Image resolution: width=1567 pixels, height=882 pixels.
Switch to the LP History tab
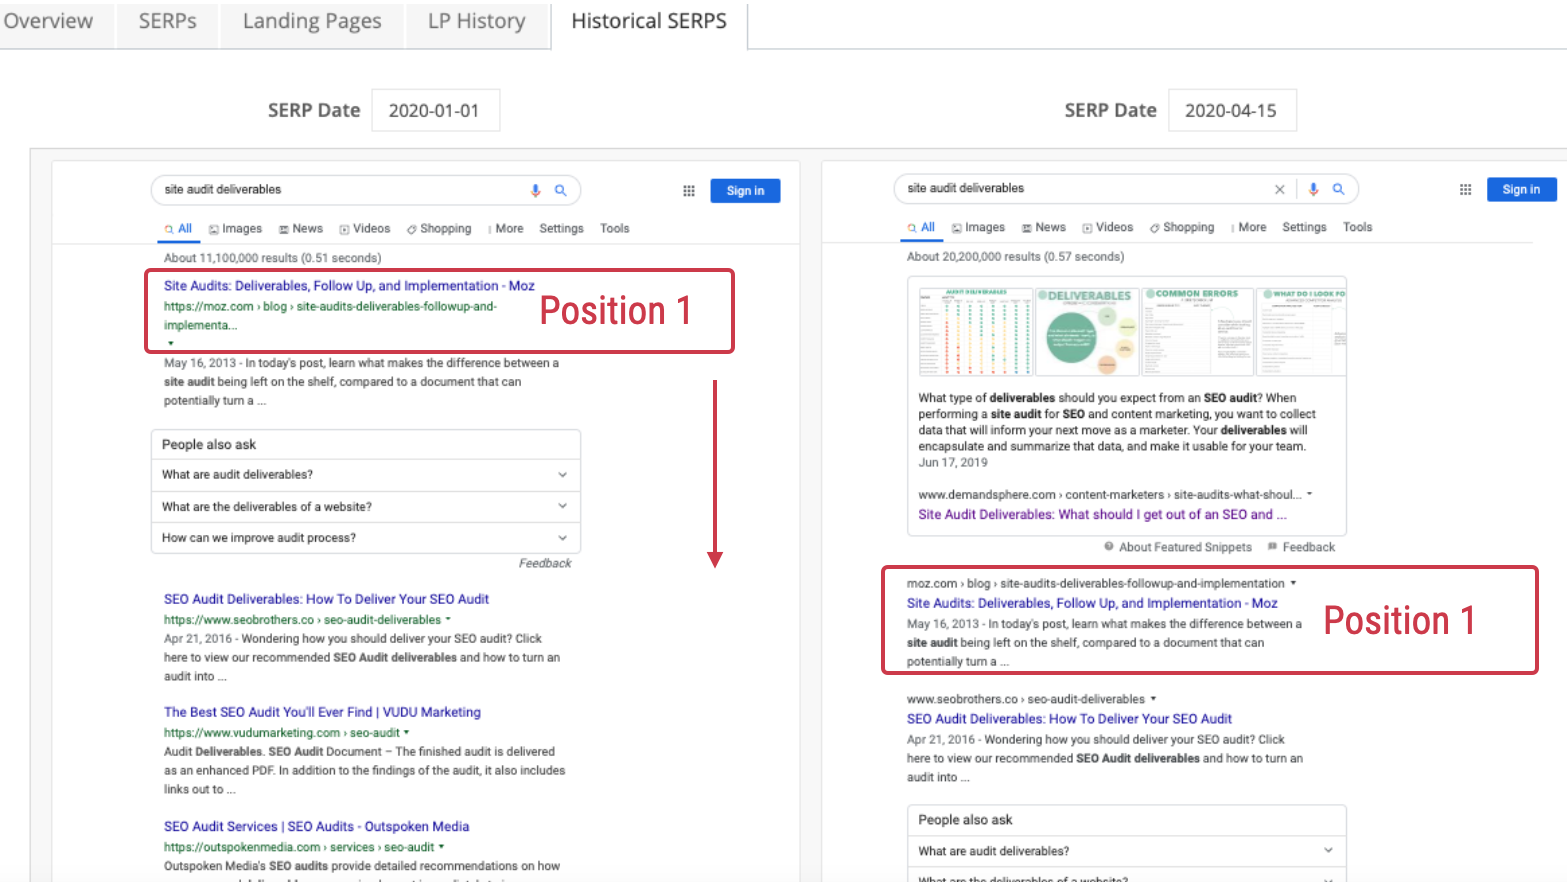click(476, 20)
